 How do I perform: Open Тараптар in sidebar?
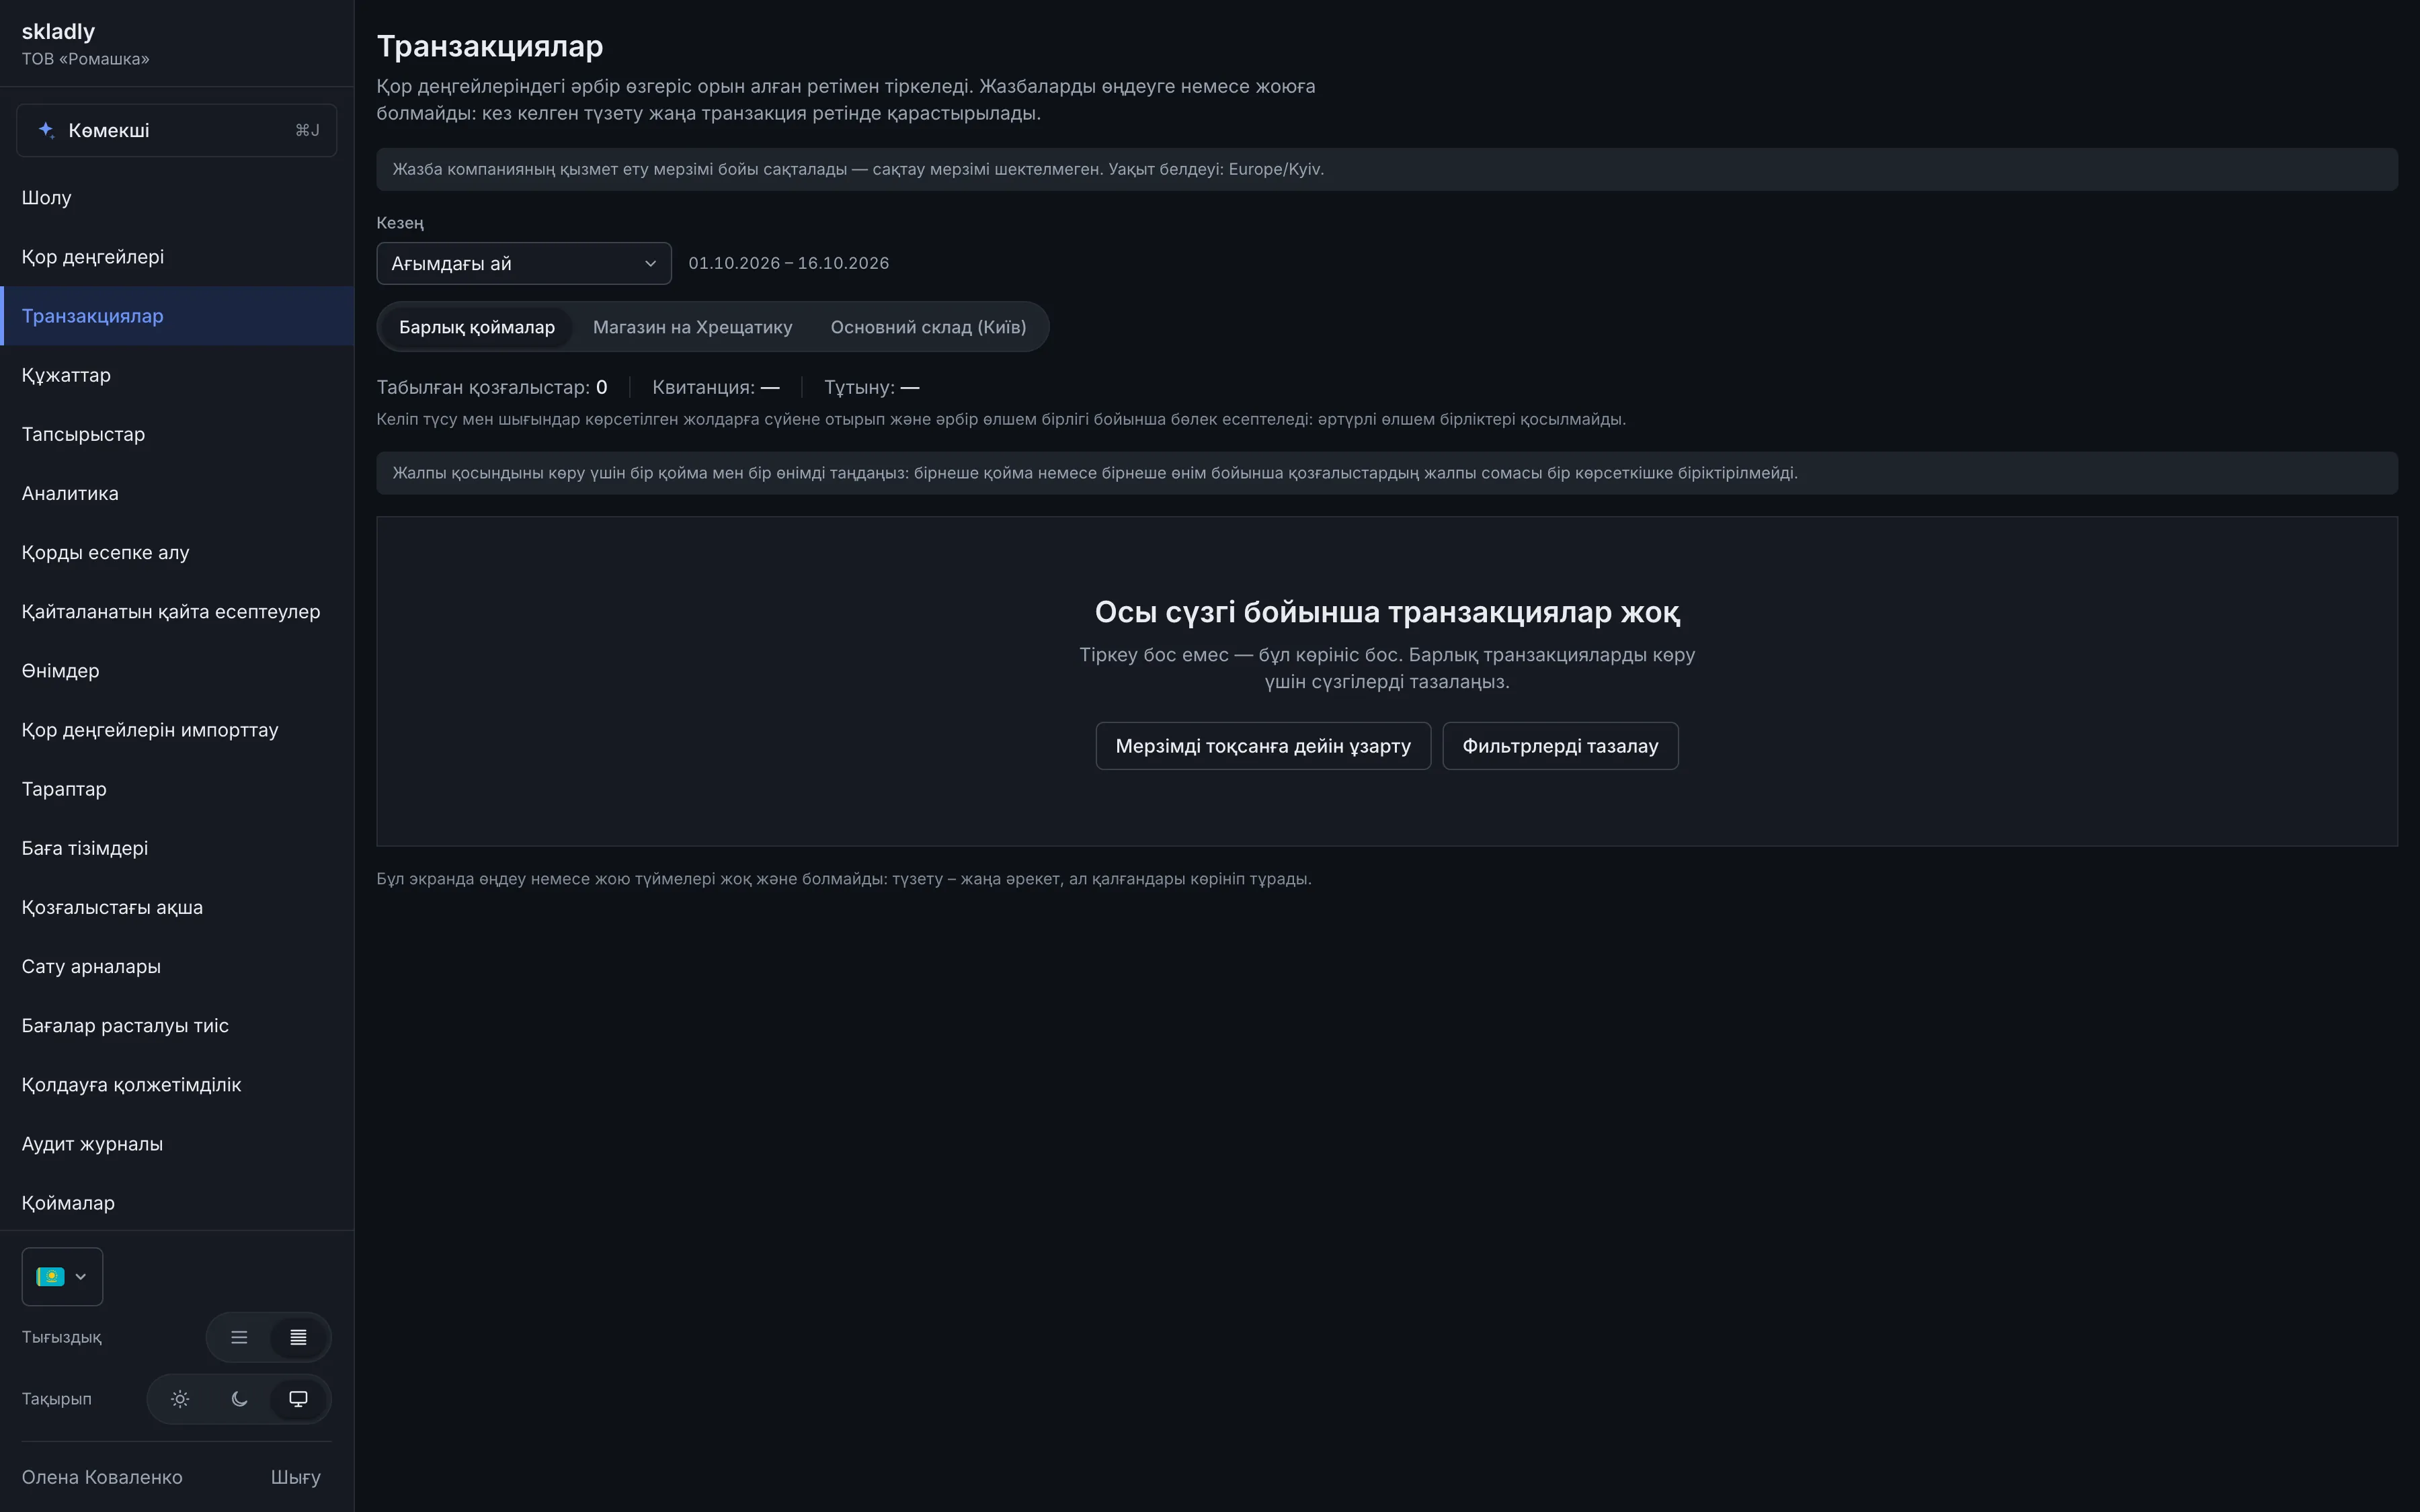177,789
